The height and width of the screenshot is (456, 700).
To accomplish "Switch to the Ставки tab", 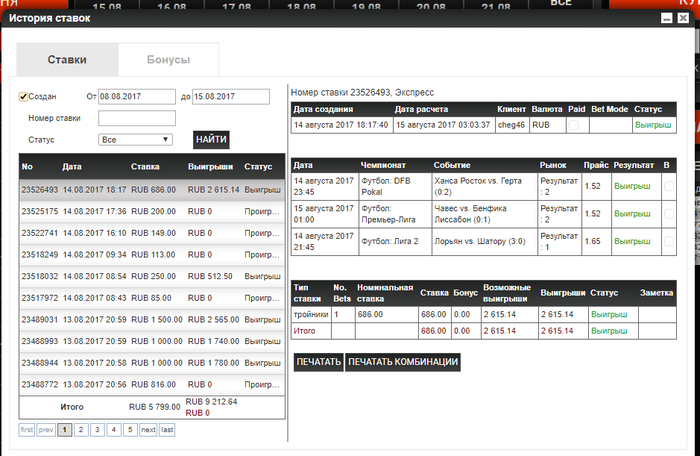I will (67, 59).
